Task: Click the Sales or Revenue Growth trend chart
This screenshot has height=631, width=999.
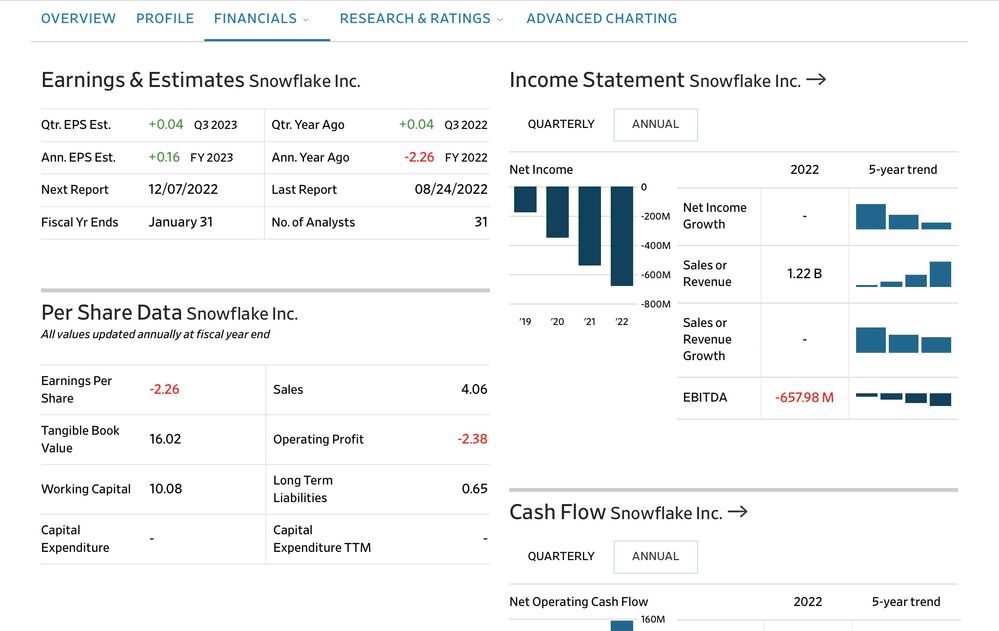Action: point(903,340)
